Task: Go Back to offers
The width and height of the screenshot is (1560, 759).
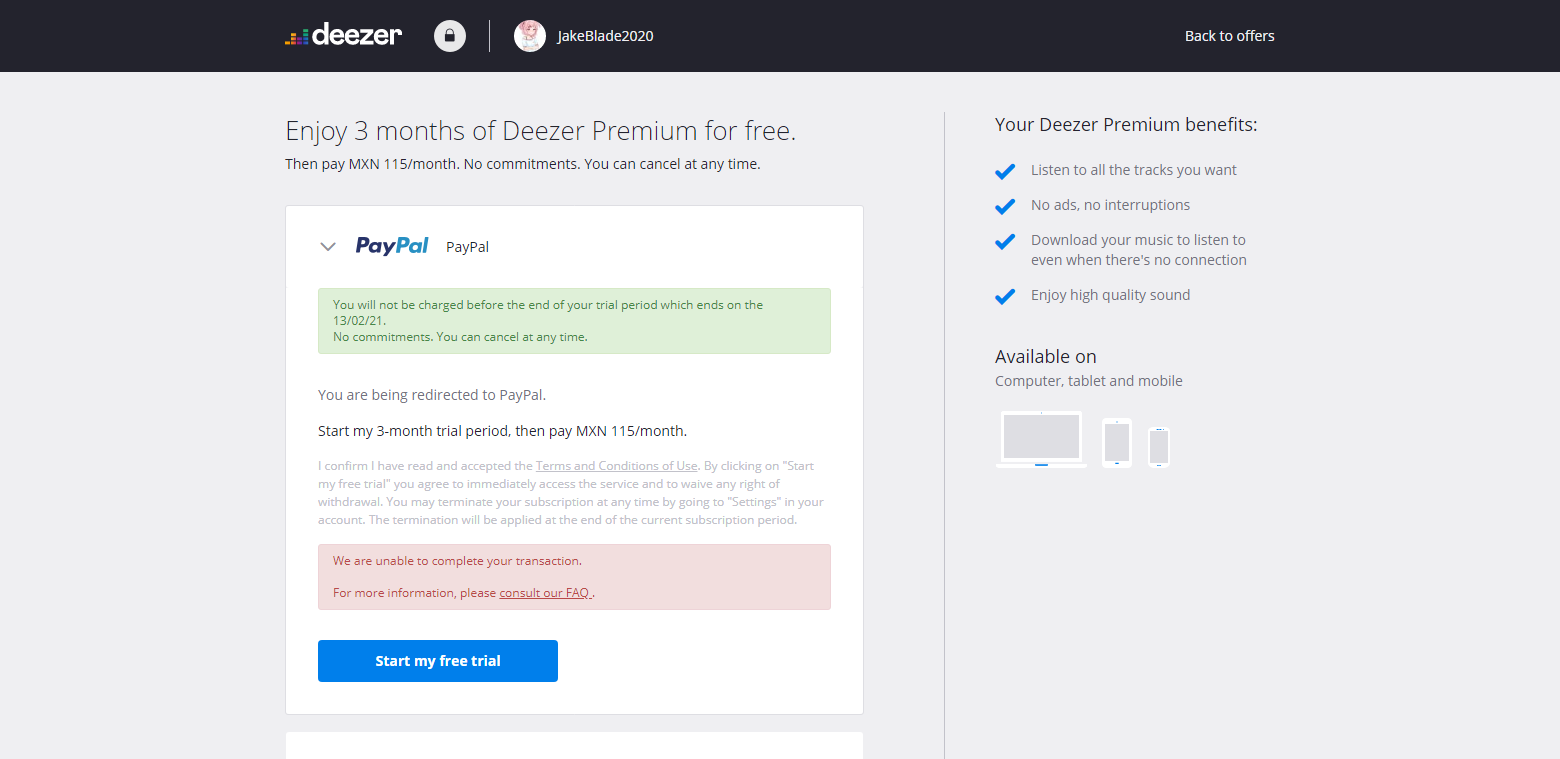Action: [1229, 36]
